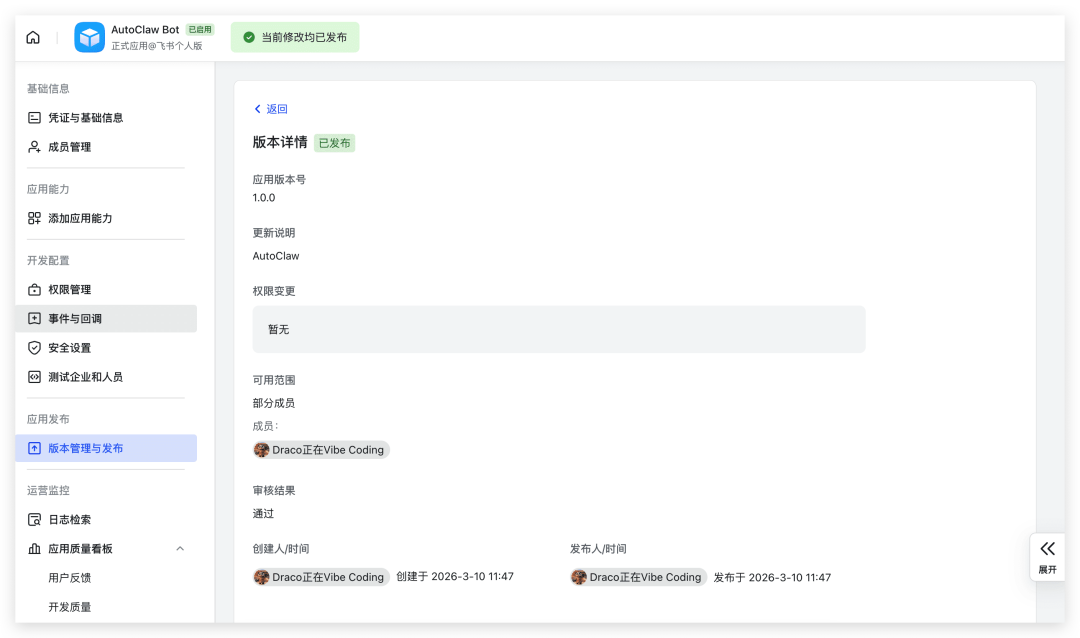Image resolution: width=1080 pixels, height=638 pixels.
Task: Expand the right side panel via 展开
Action: (x=1047, y=556)
